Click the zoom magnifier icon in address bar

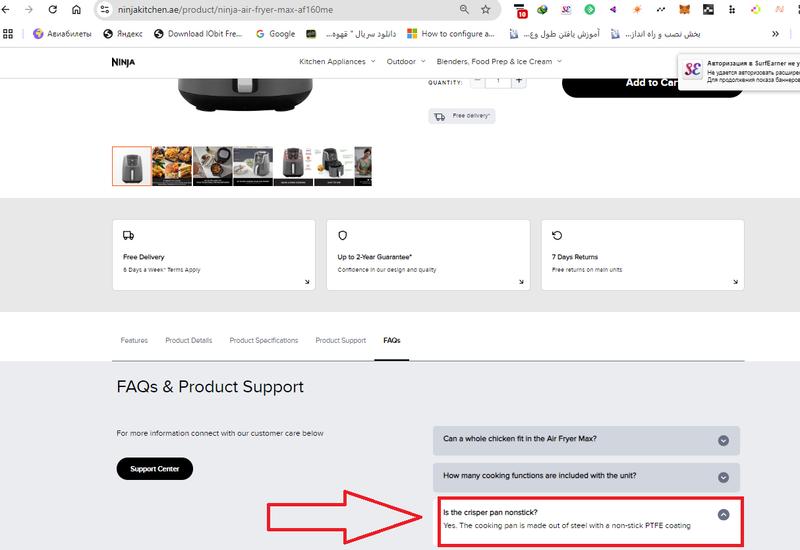(464, 9)
